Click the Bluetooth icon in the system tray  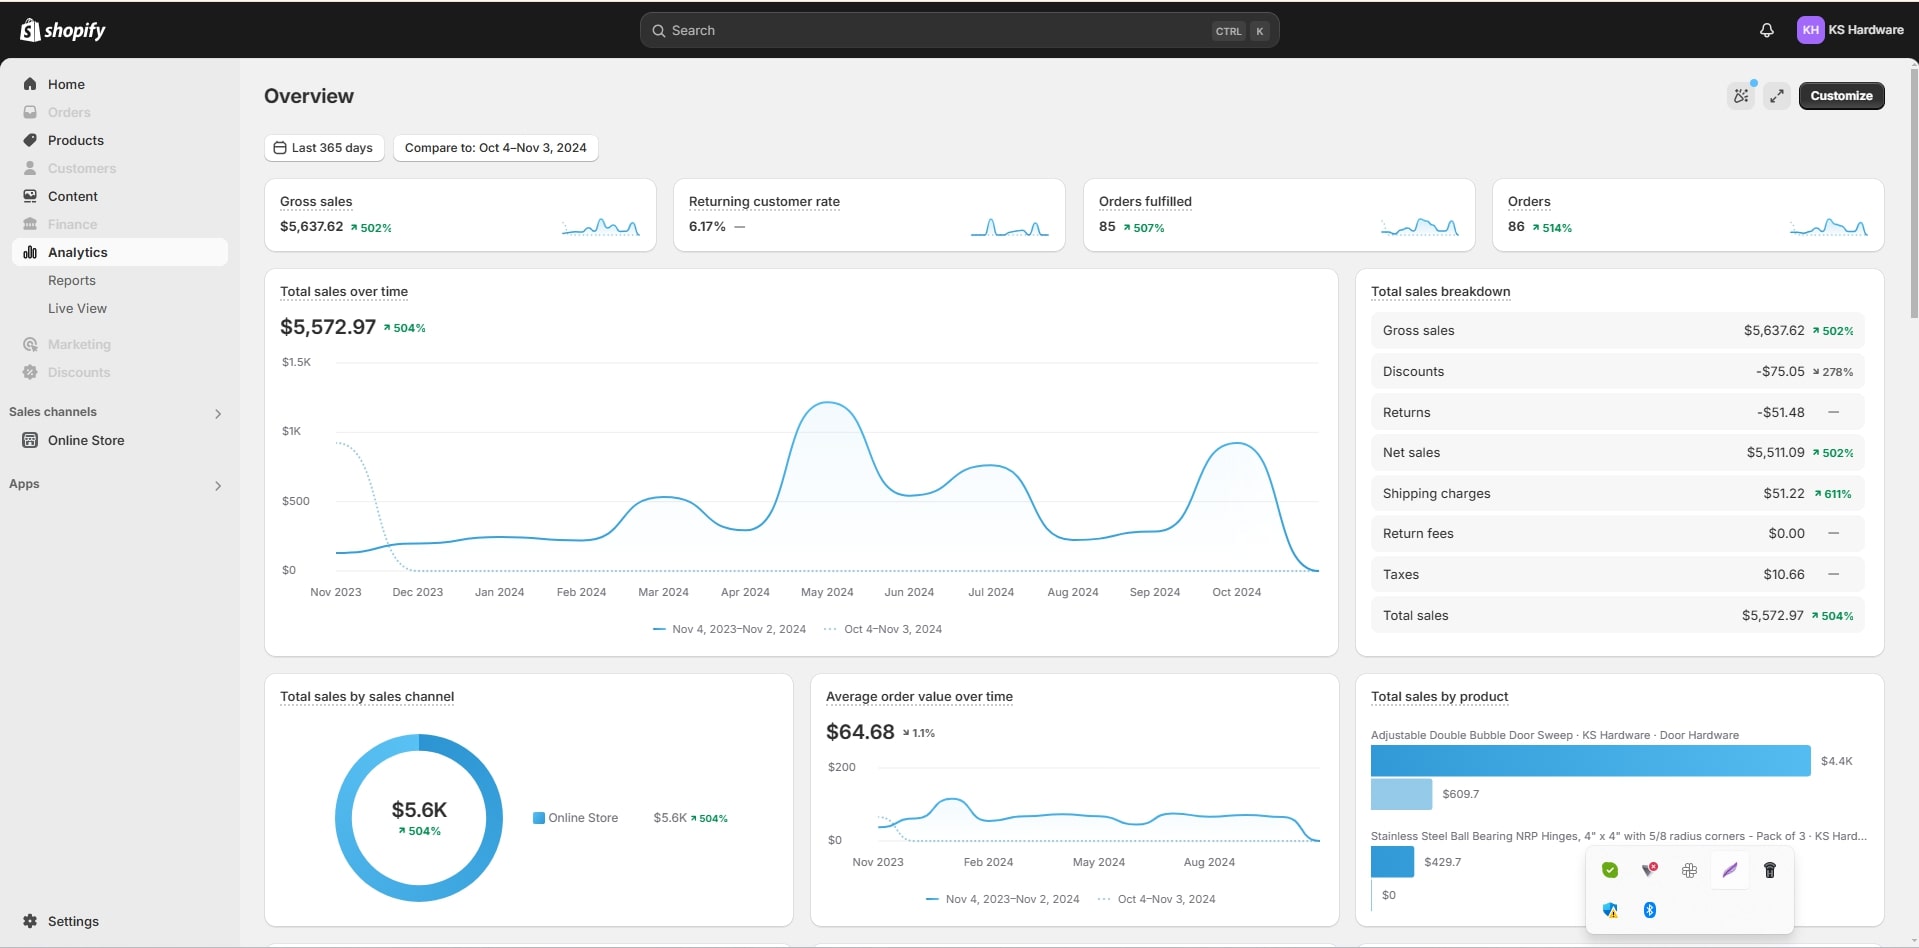pyautogui.click(x=1649, y=910)
